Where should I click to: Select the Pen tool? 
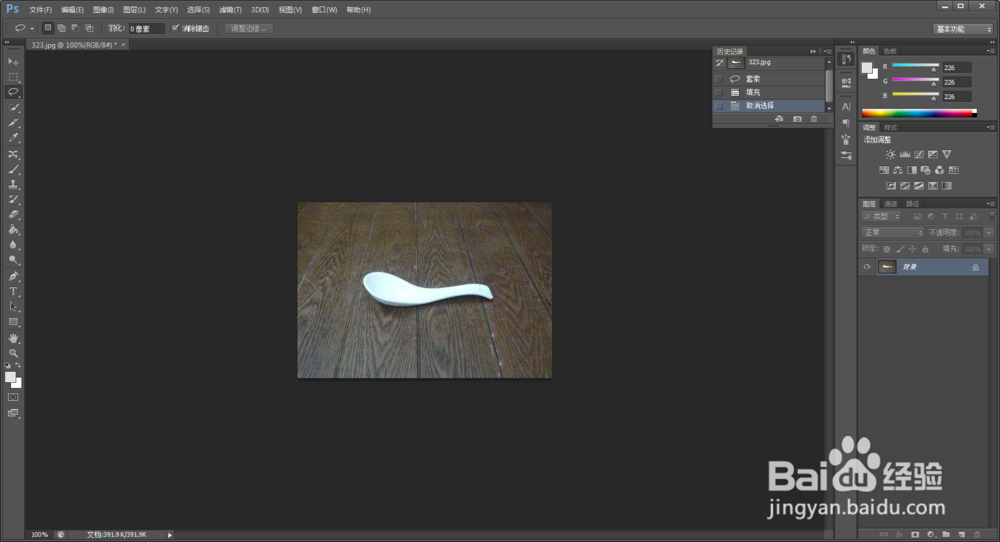point(13,276)
